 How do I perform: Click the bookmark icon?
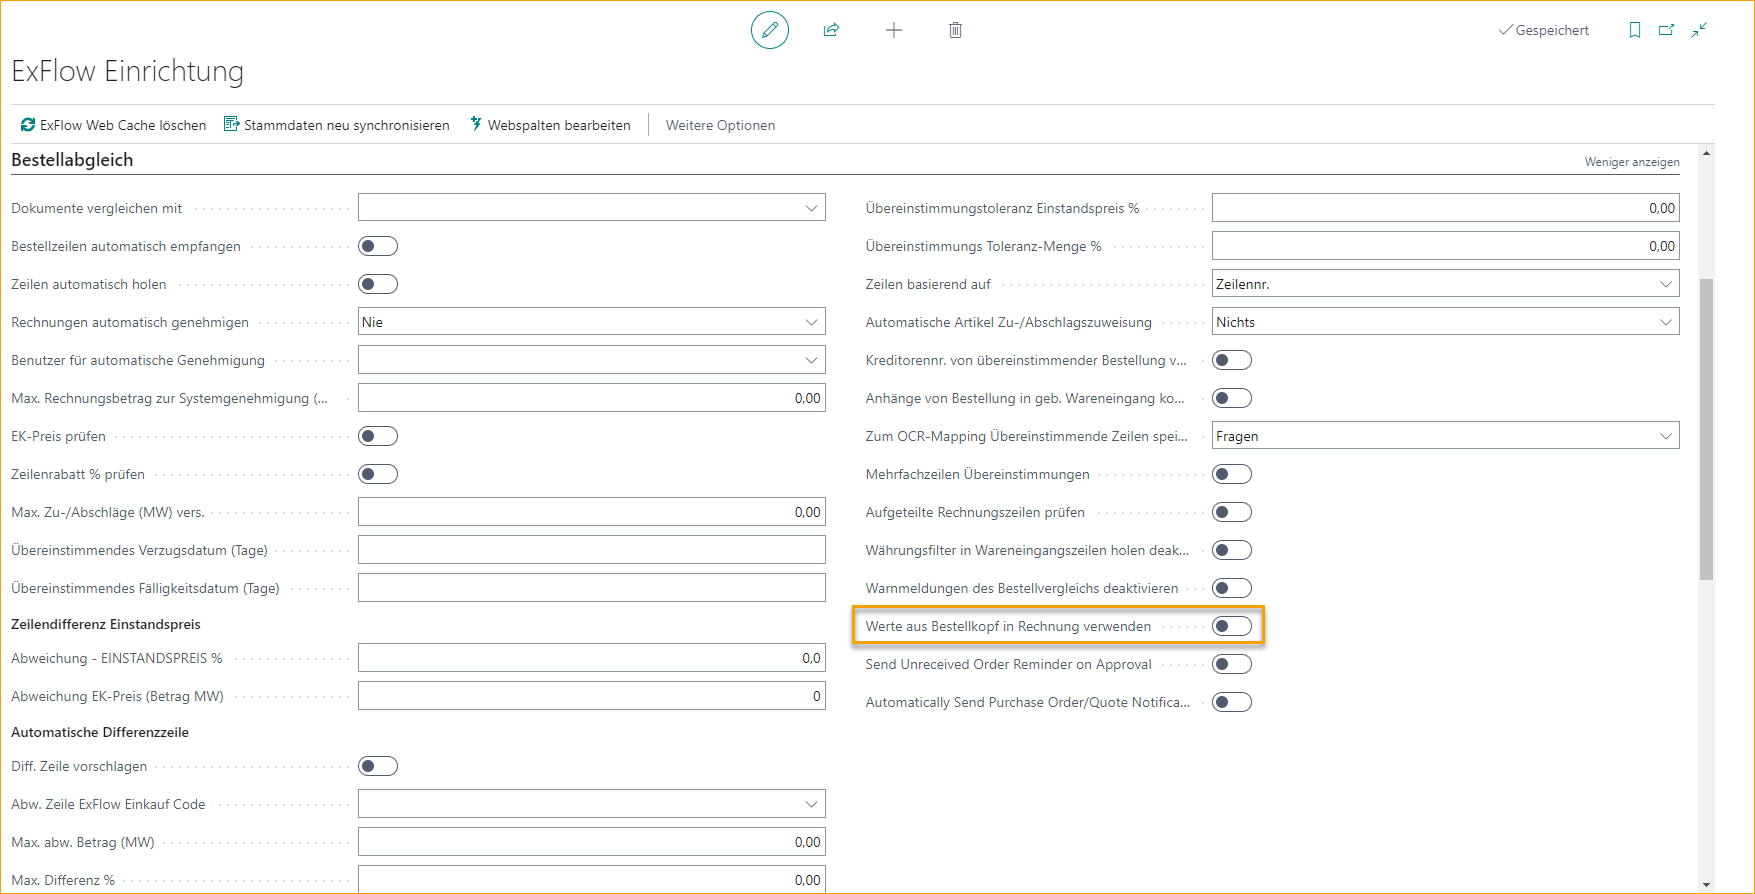1635,30
